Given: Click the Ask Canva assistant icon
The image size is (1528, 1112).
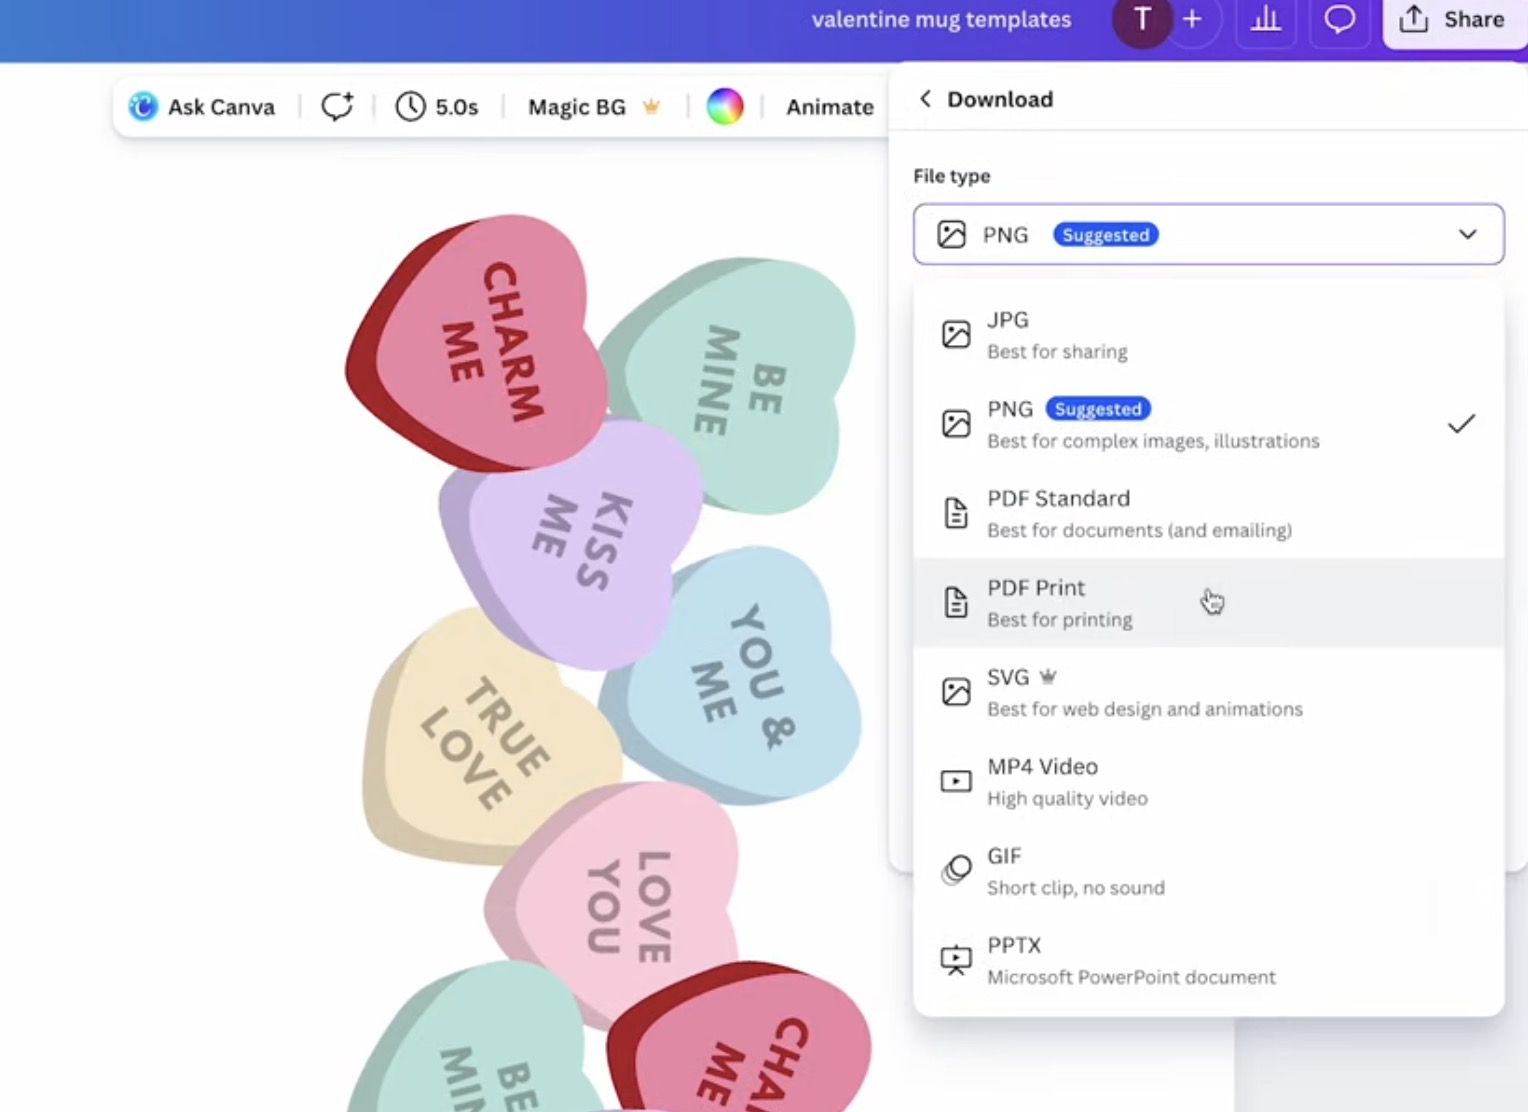Looking at the screenshot, I should (x=143, y=106).
